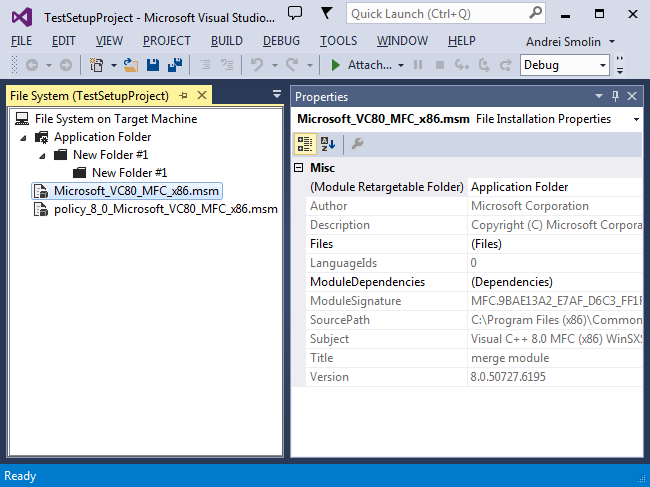Open the VIEW menu
This screenshot has height=487, width=650.
(109, 41)
